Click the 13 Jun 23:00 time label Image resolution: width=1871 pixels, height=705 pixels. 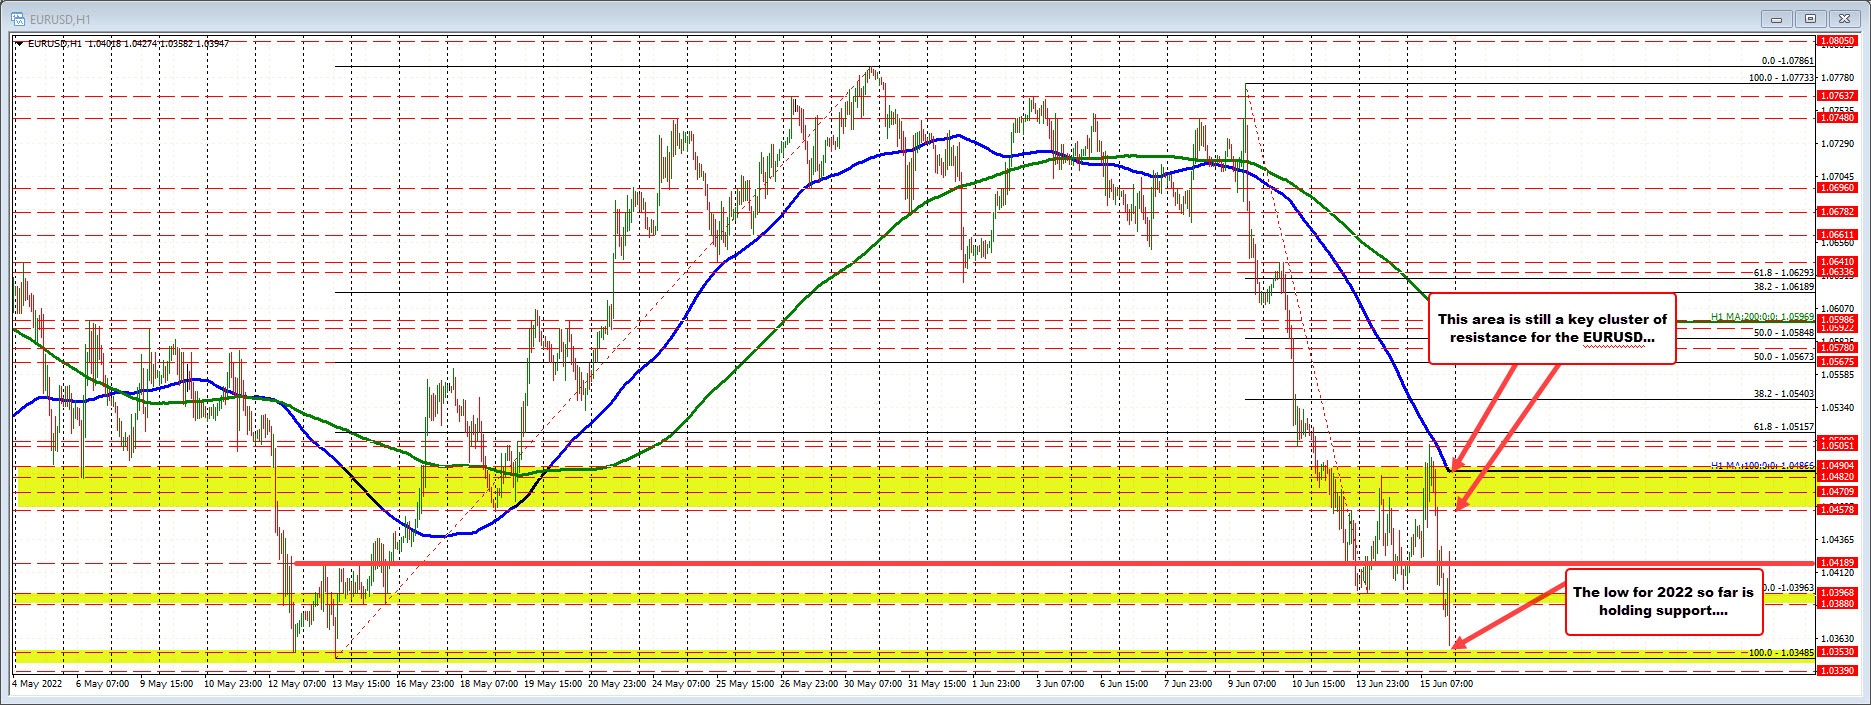1384,685
